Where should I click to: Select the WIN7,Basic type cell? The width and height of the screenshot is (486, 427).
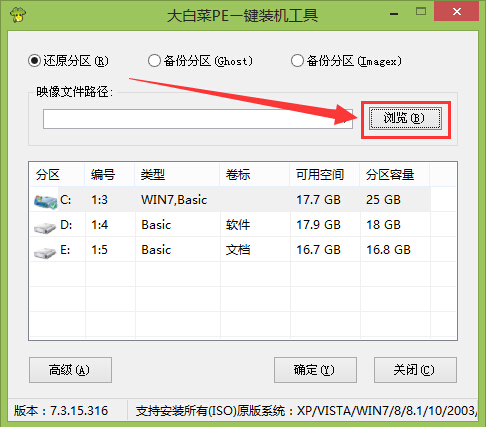click(x=174, y=200)
